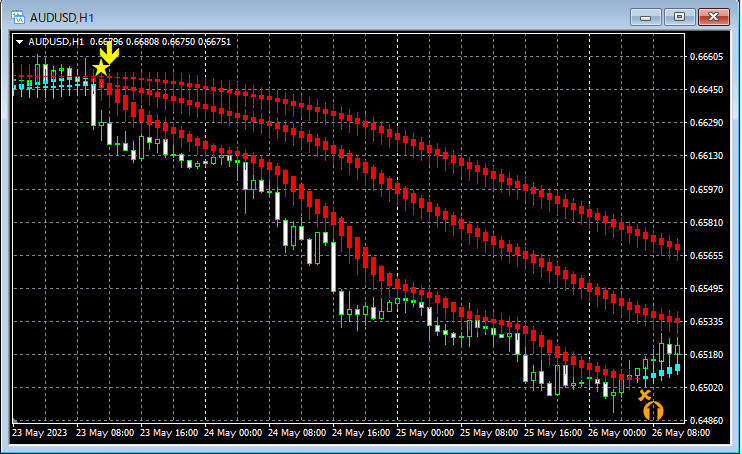
Task: Click the 23 May 08:00 time label
Action: pos(105,433)
